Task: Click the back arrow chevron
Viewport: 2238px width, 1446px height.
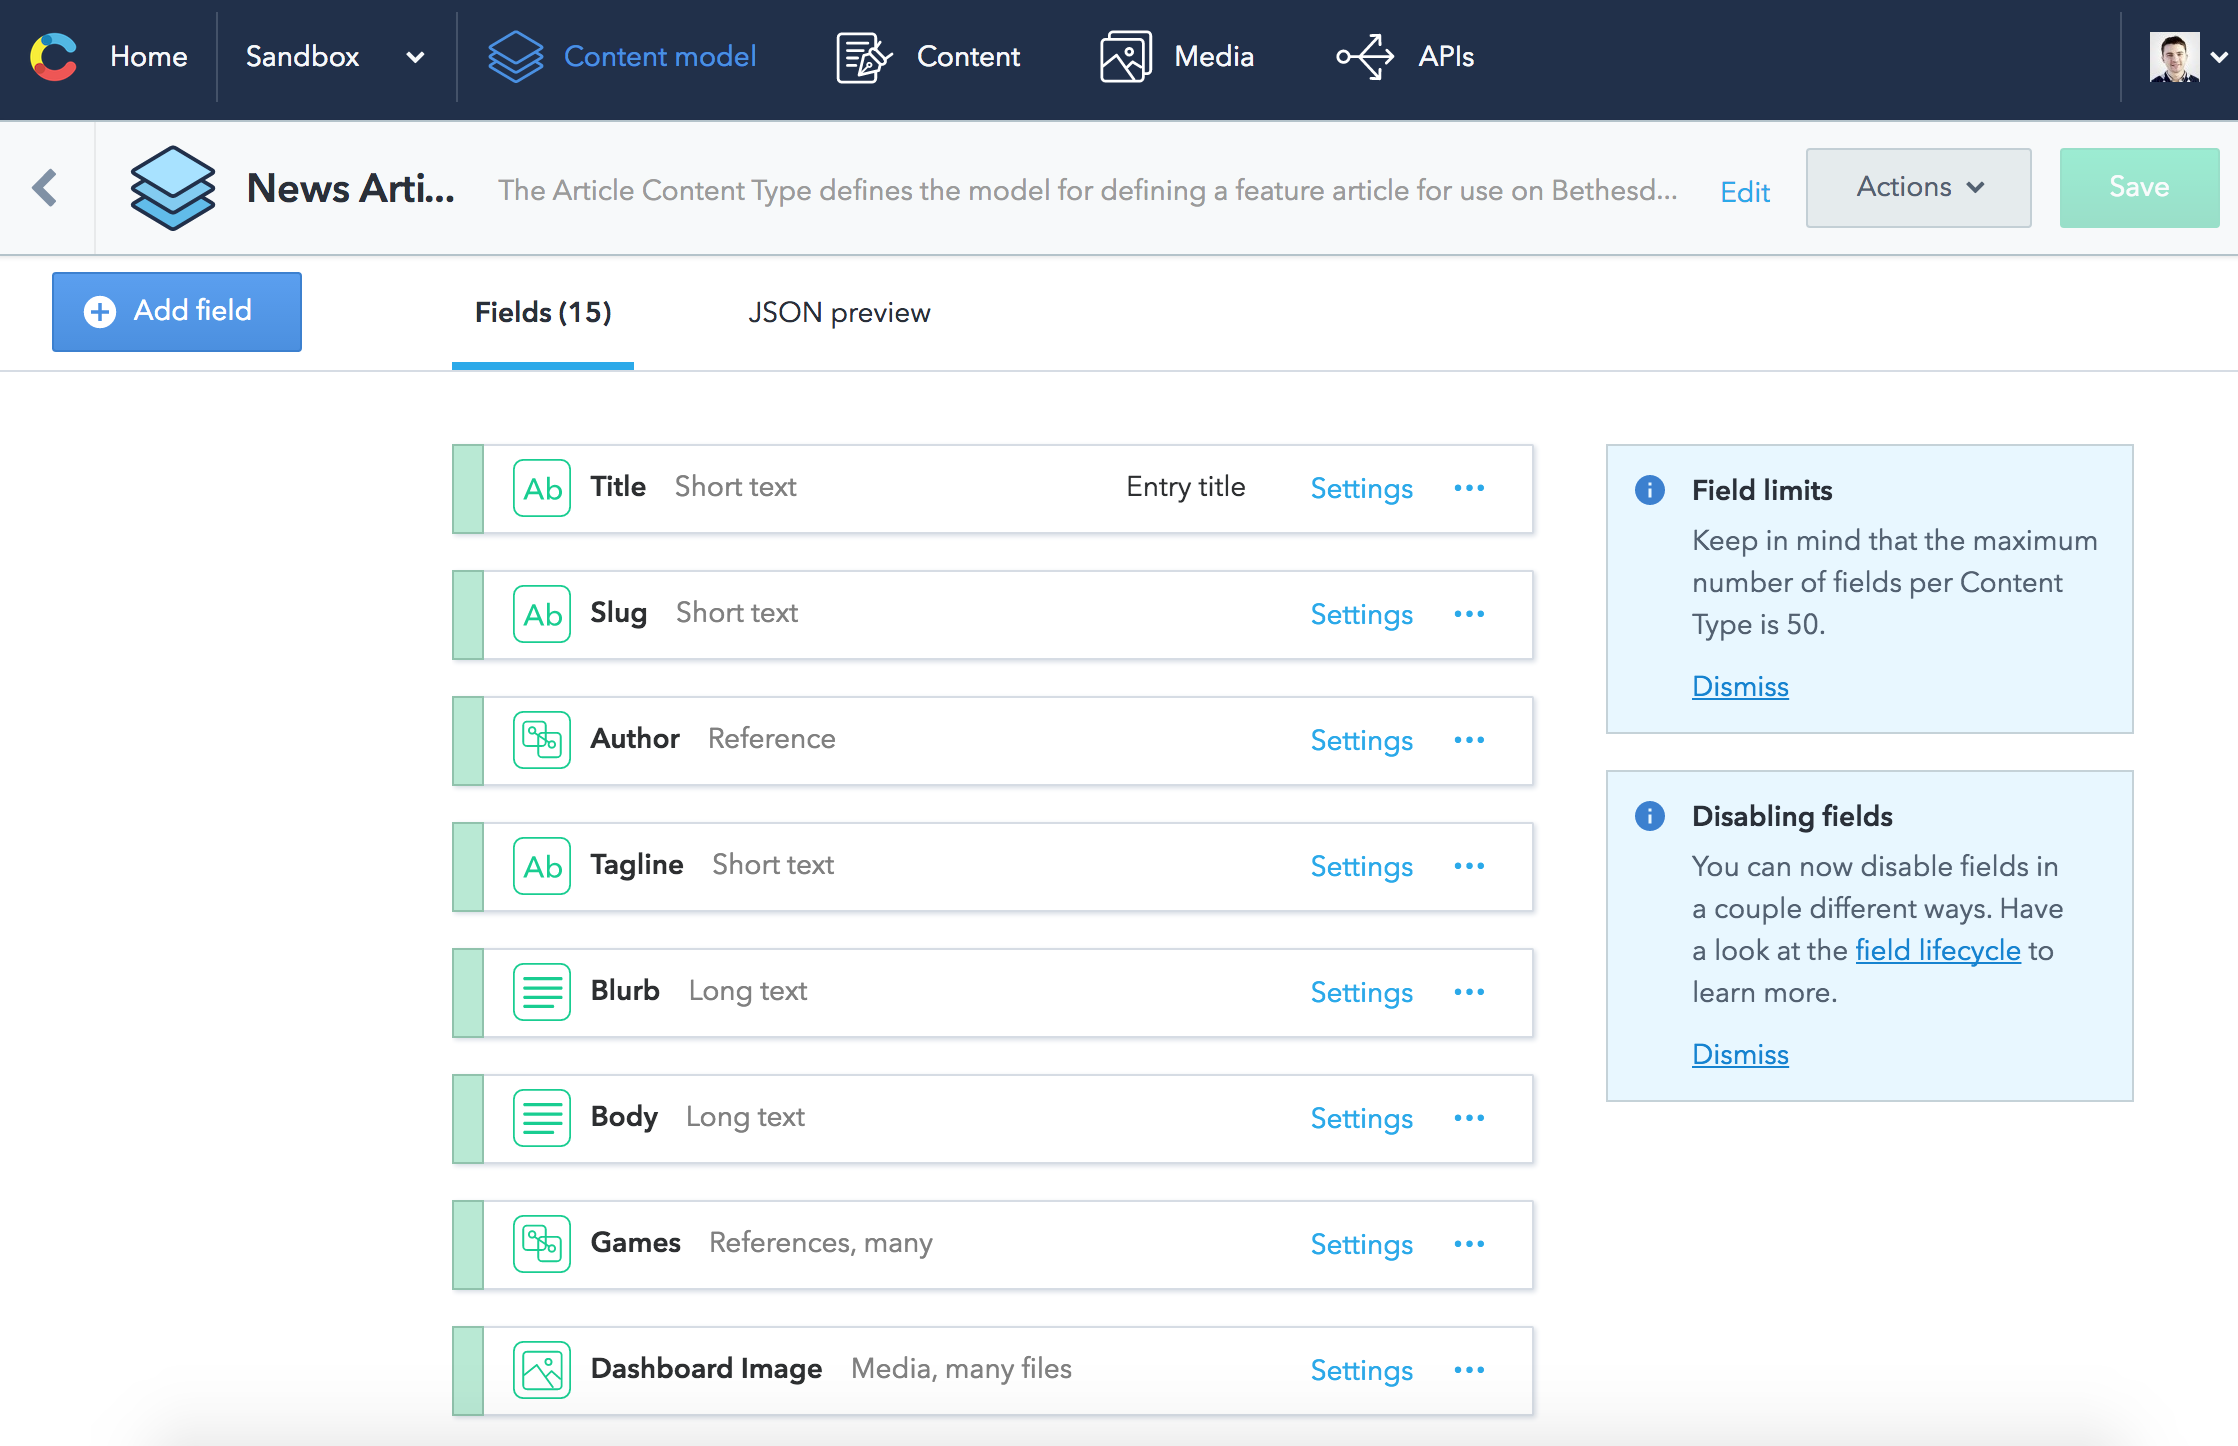Action: click(45, 187)
